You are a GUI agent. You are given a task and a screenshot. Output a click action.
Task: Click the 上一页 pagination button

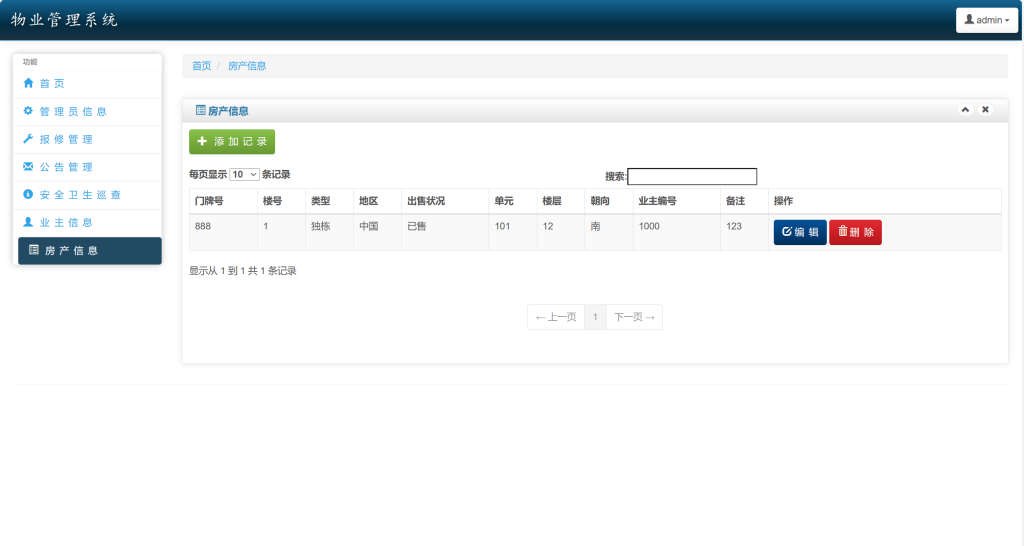click(x=556, y=317)
